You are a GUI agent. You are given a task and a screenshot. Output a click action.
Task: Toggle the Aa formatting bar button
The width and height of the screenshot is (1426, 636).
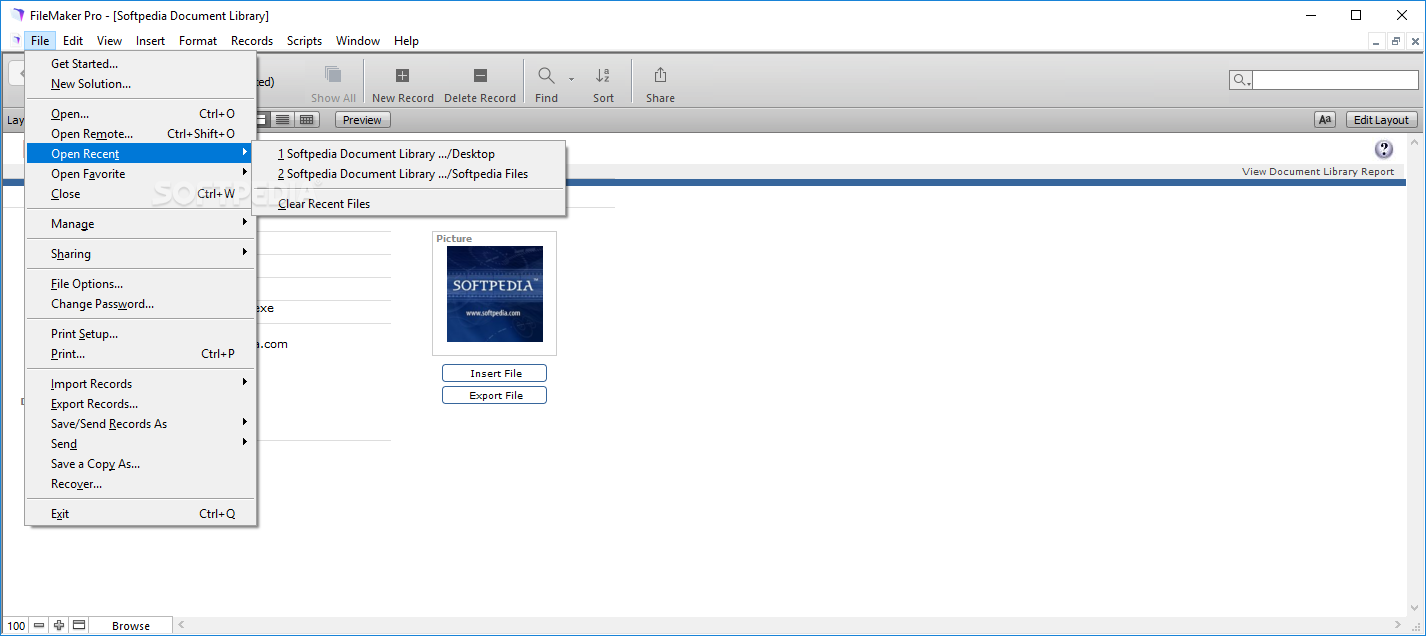pos(1325,120)
